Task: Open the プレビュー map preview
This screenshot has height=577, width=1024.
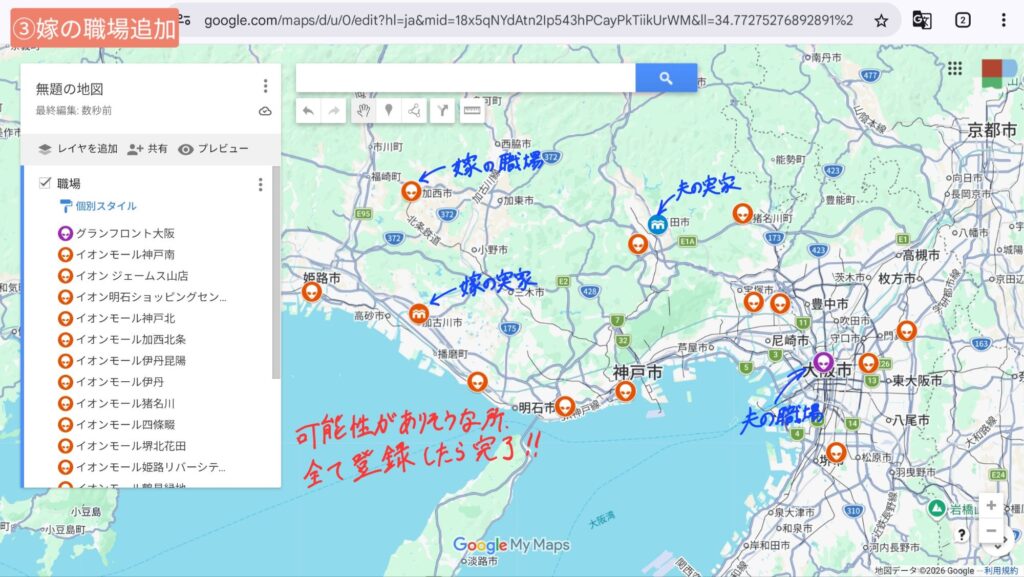Action: tap(213, 149)
